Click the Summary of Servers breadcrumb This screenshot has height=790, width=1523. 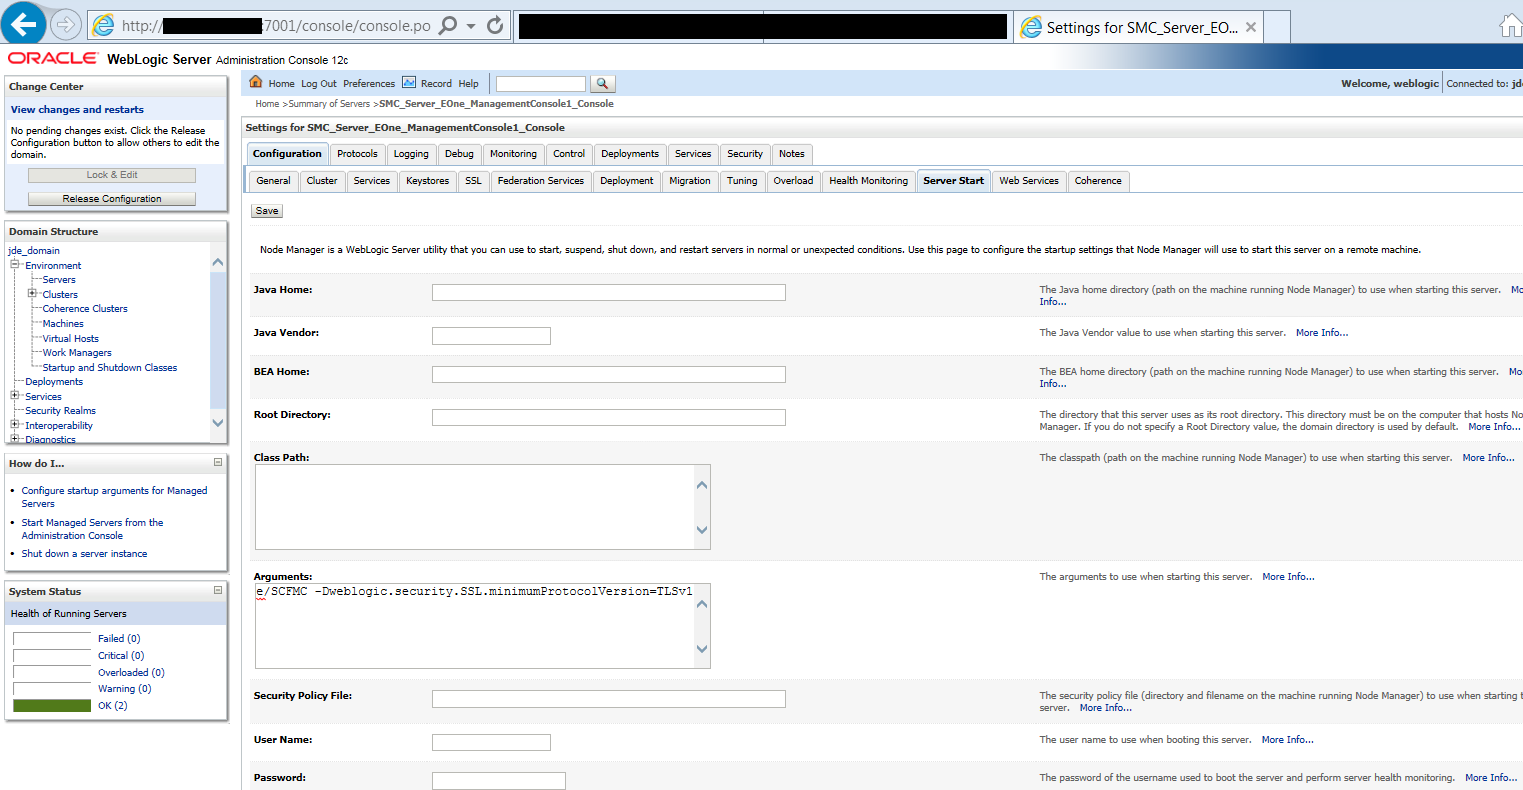pos(329,104)
